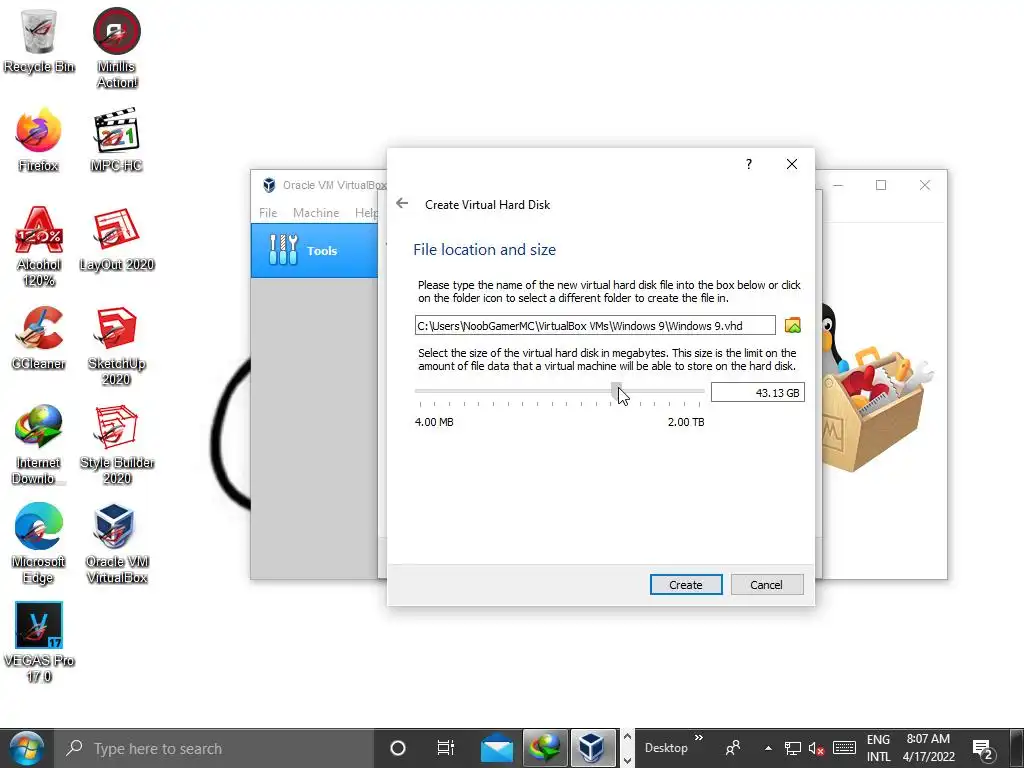The height and width of the screenshot is (768, 1024).
Task: Click muted volume tray icon
Action: [x=816, y=748]
